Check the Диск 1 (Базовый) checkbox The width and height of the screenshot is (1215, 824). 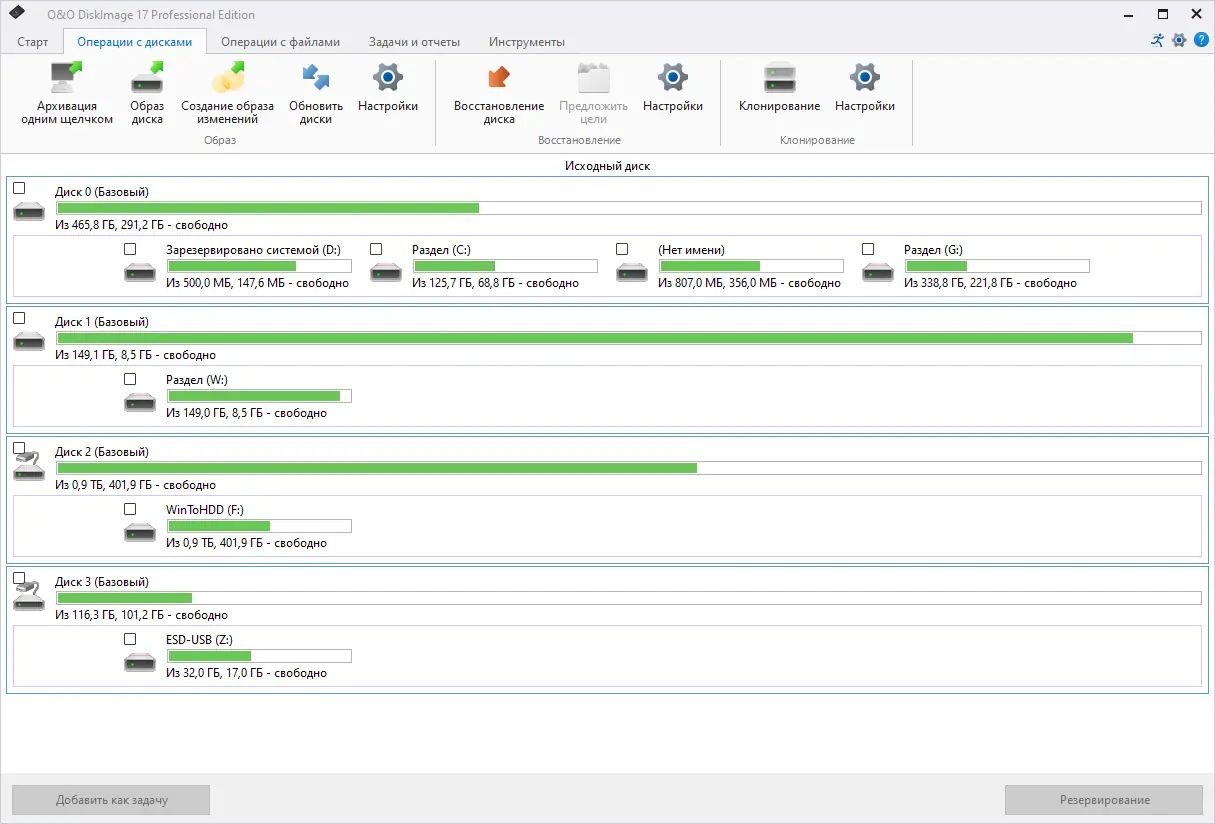tap(19, 318)
